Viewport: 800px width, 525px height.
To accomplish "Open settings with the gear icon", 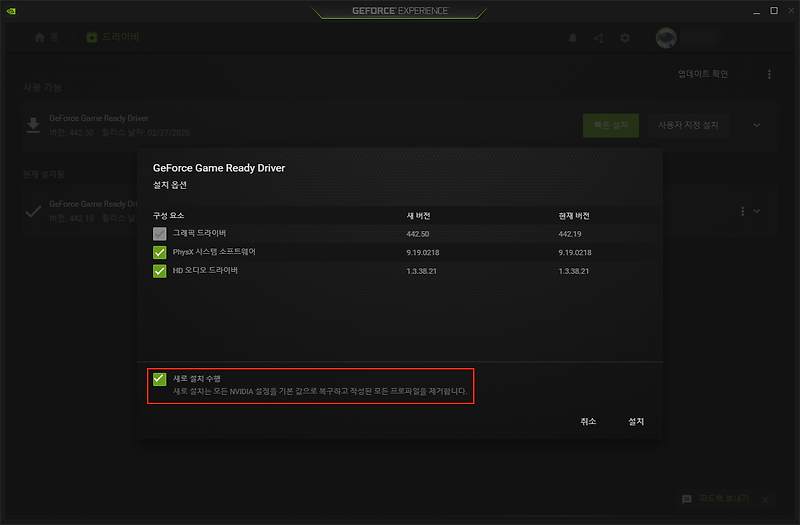I will pyautogui.click(x=625, y=38).
